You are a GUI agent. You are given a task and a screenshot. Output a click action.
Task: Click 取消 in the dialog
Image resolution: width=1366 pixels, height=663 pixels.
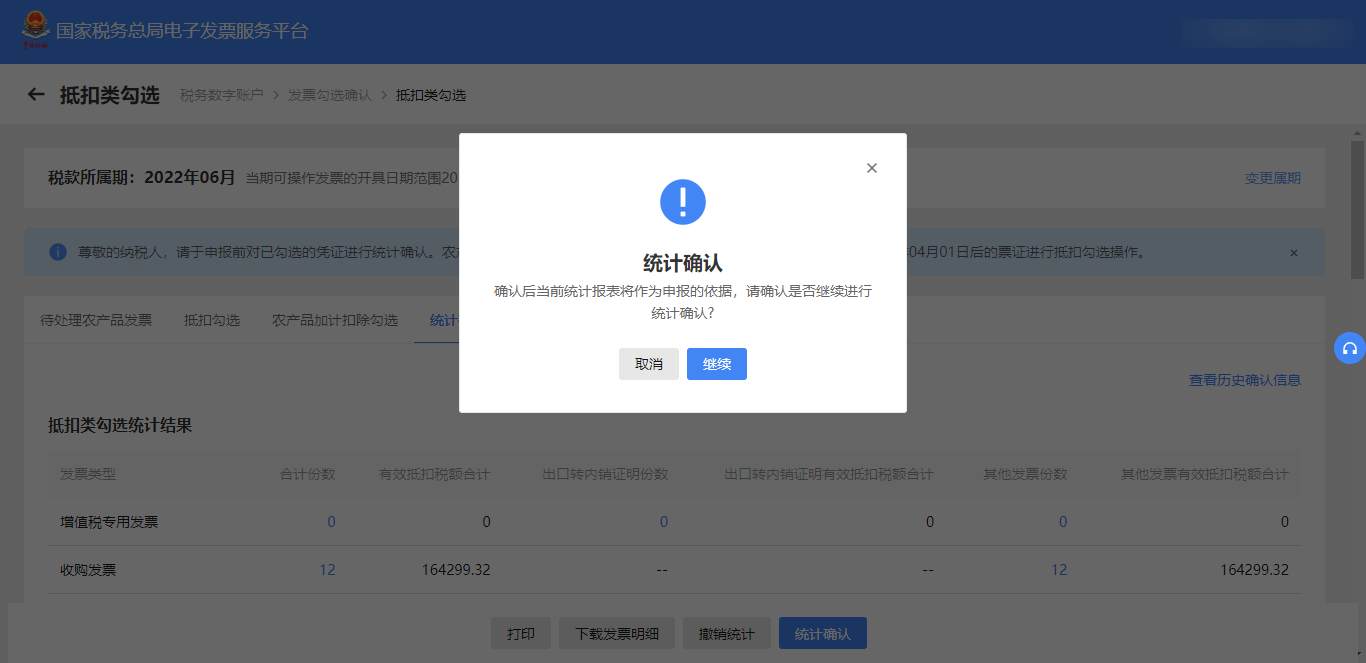point(648,364)
